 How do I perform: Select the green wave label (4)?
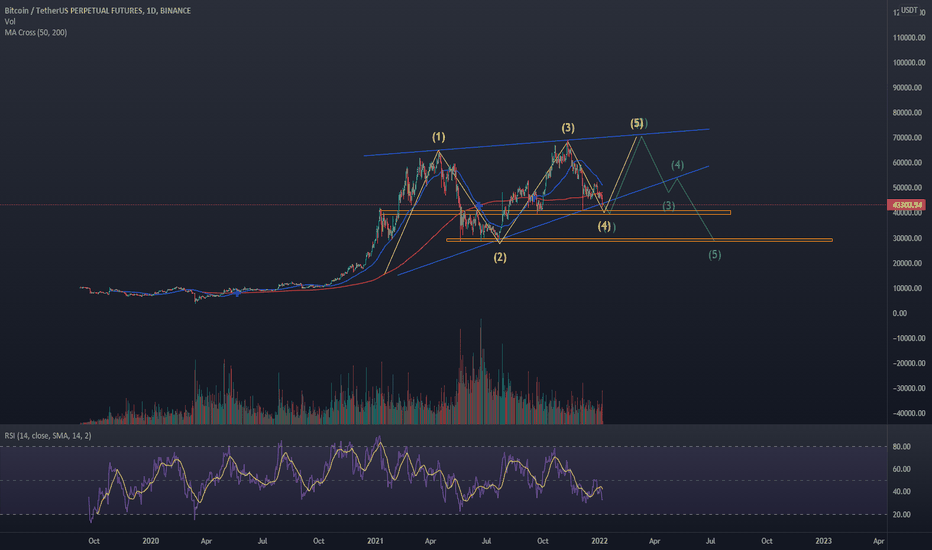pos(678,165)
